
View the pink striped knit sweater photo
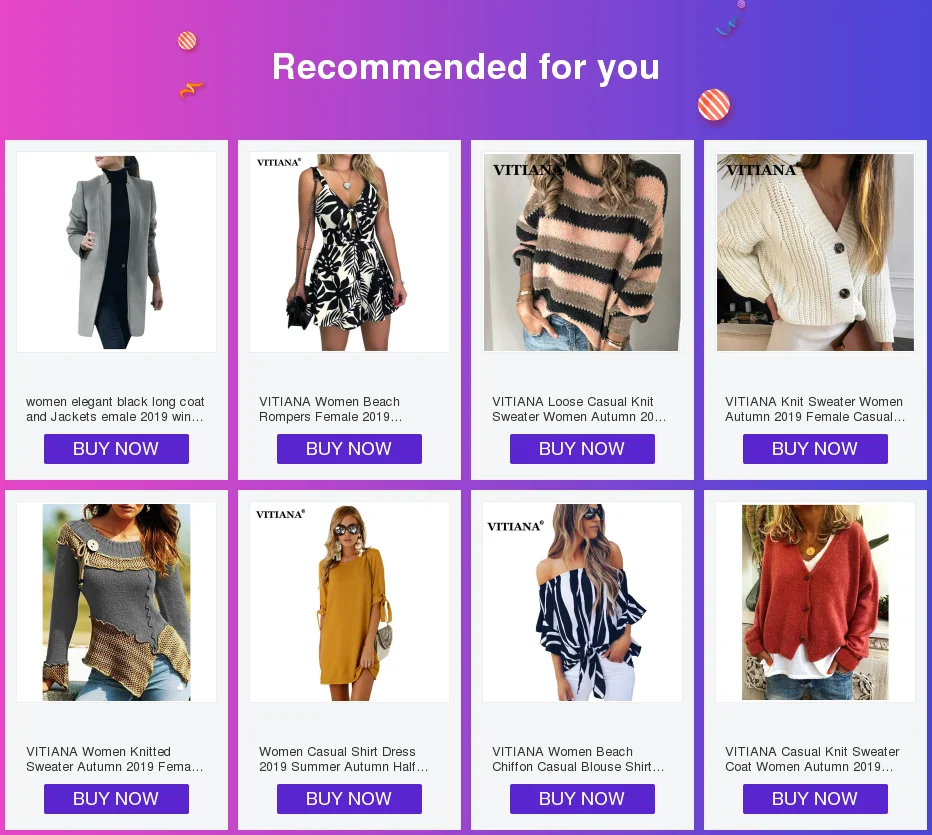[582, 252]
